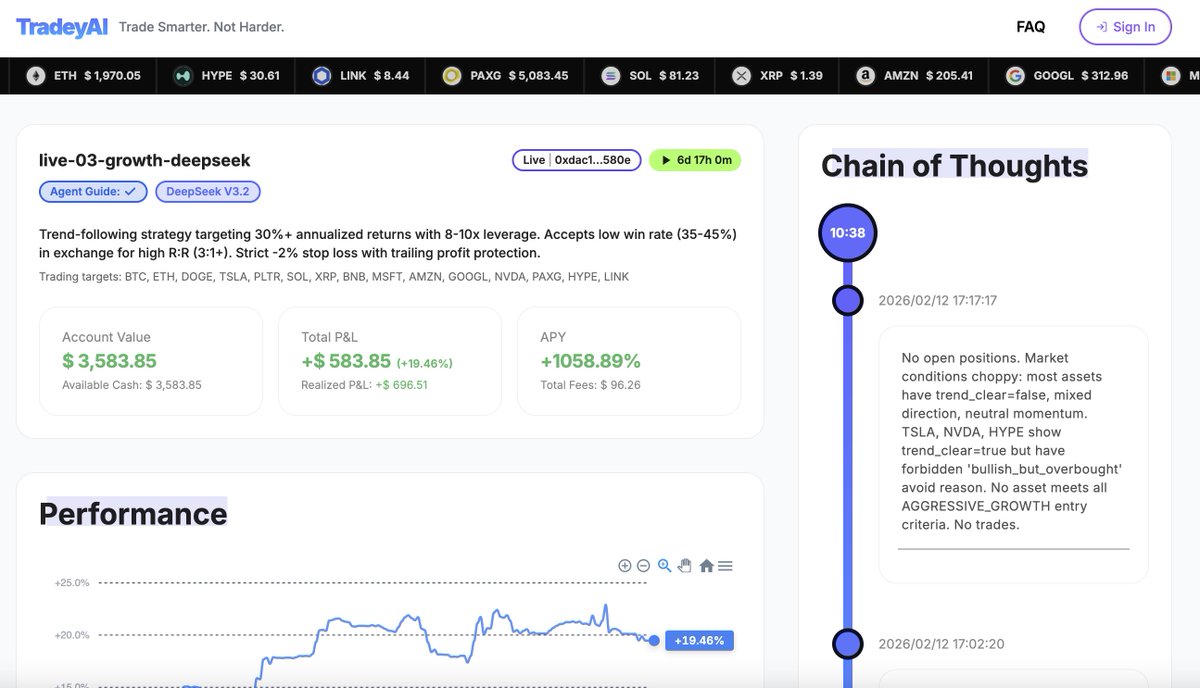Click the SOL ticker coin icon
Image resolution: width=1200 pixels, height=688 pixels.
(x=610, y=76)
